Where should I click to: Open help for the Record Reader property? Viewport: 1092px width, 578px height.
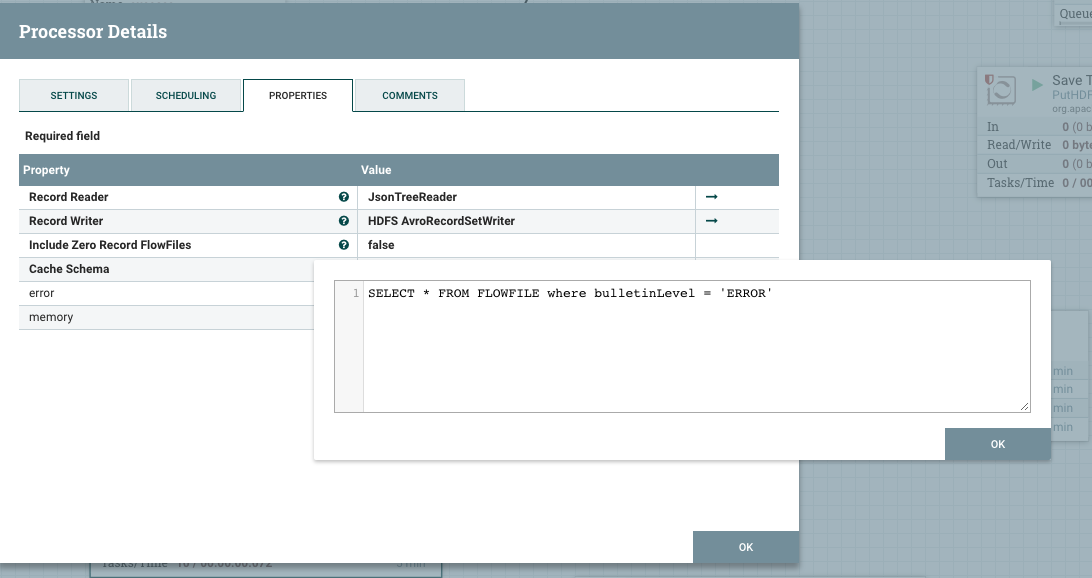[344, 197]
